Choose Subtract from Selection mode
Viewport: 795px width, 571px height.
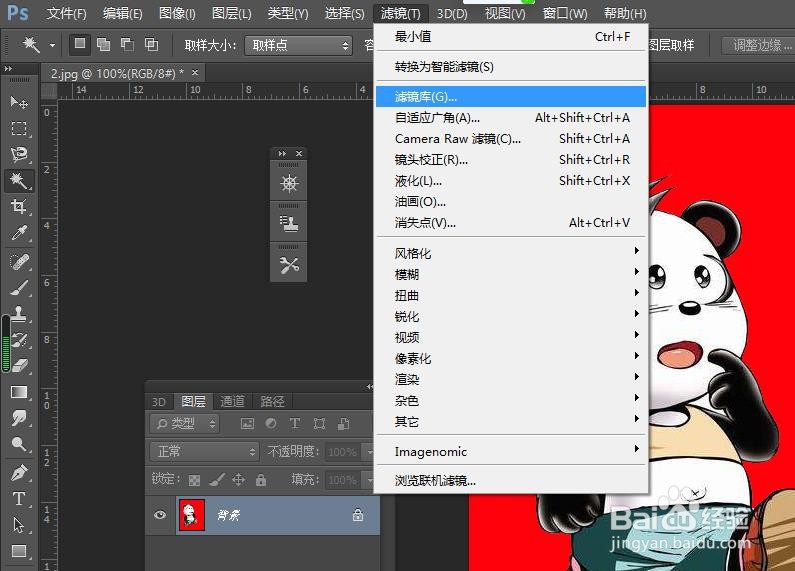[127, 45]
